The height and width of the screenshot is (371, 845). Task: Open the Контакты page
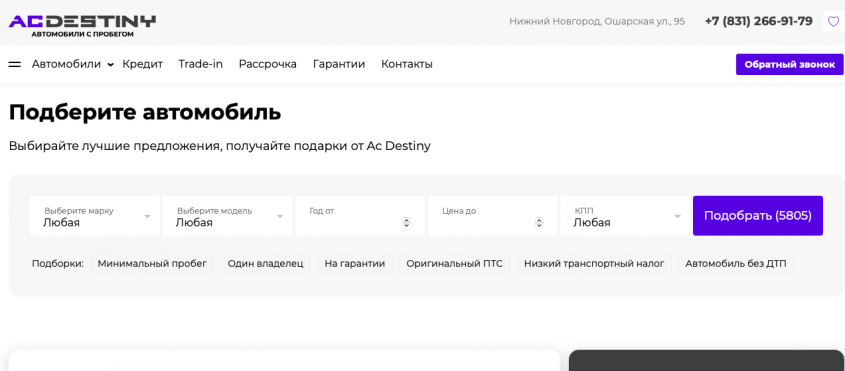tap(407, 64)
